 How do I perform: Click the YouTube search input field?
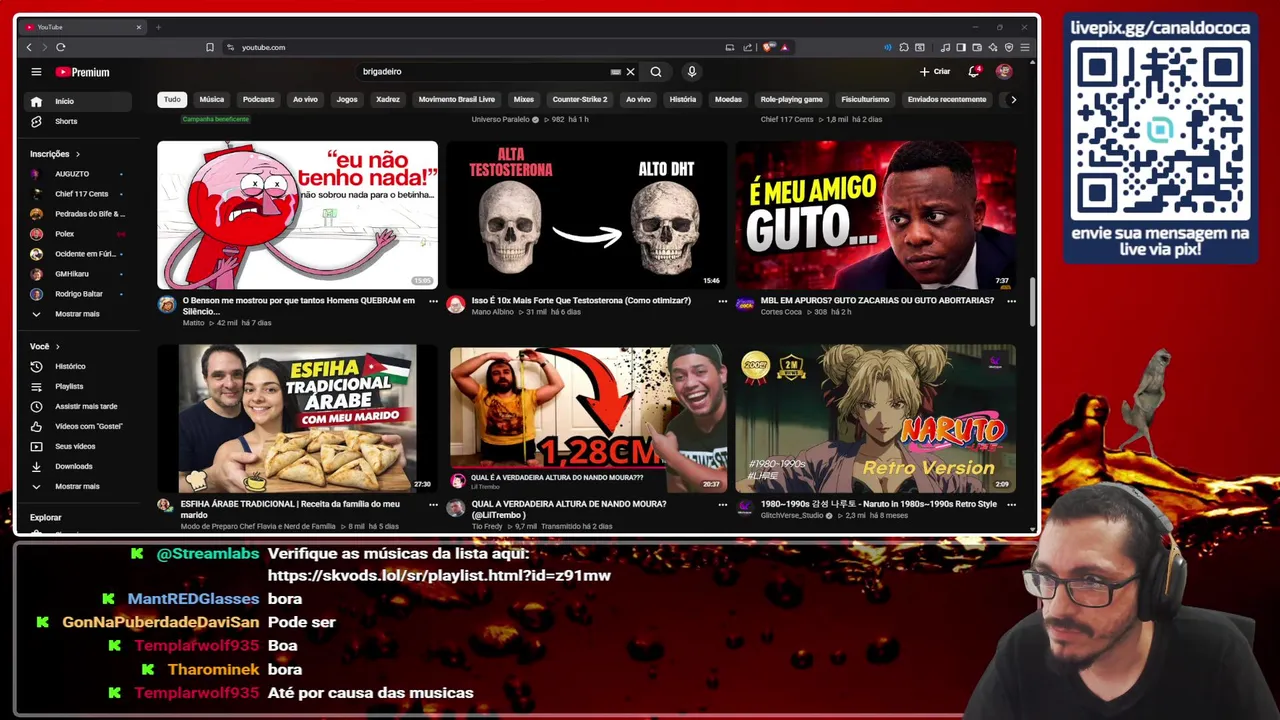(x=483, y=72)
